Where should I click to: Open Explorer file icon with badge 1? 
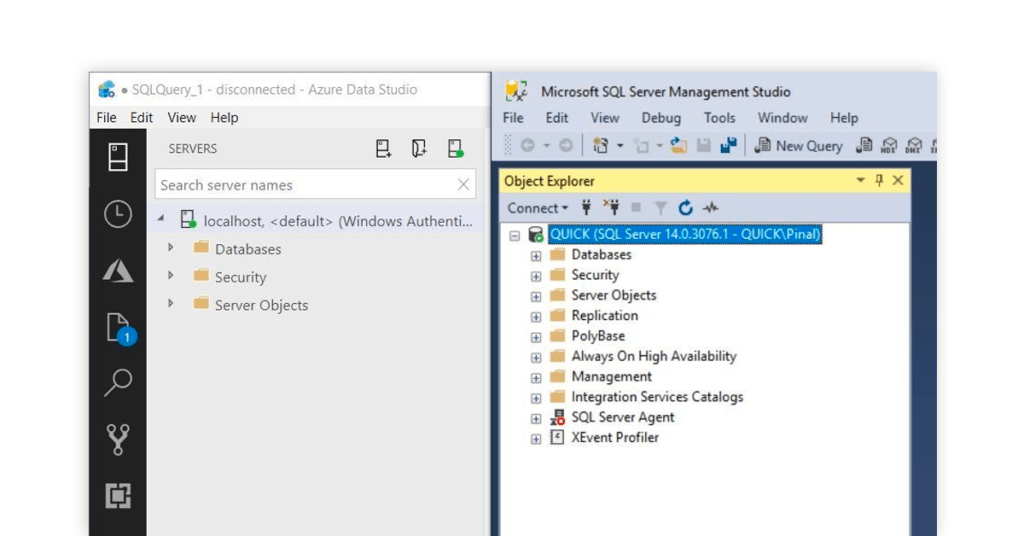click(x=120, y=328)
